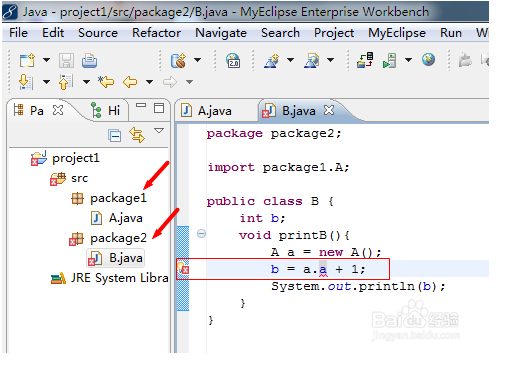Viewport: 506px width, 373px height.
Task: Click the 'package package2;' line
Action: [x=274, y=133]
